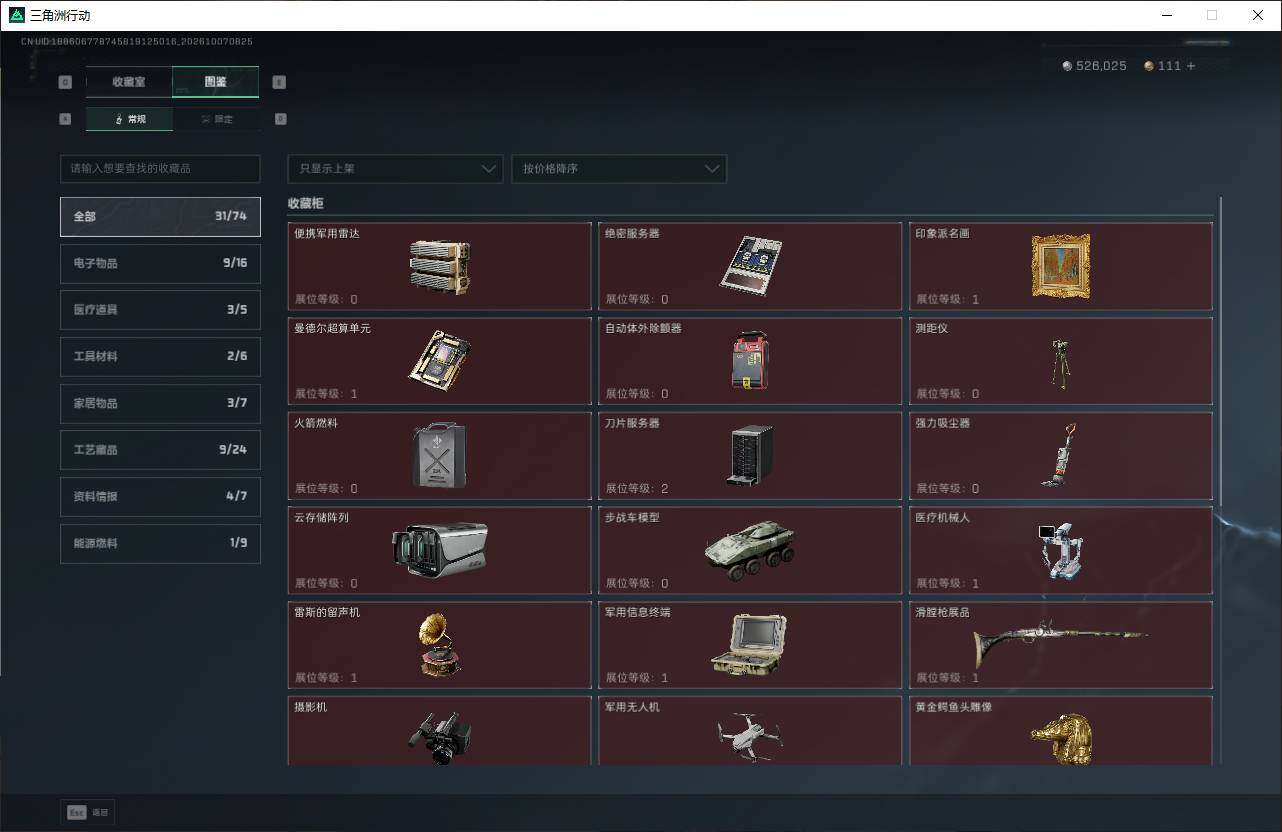Click the 测距仪 tripod image
Viewport: 1282px width, 832px height.
(1060, 364)
